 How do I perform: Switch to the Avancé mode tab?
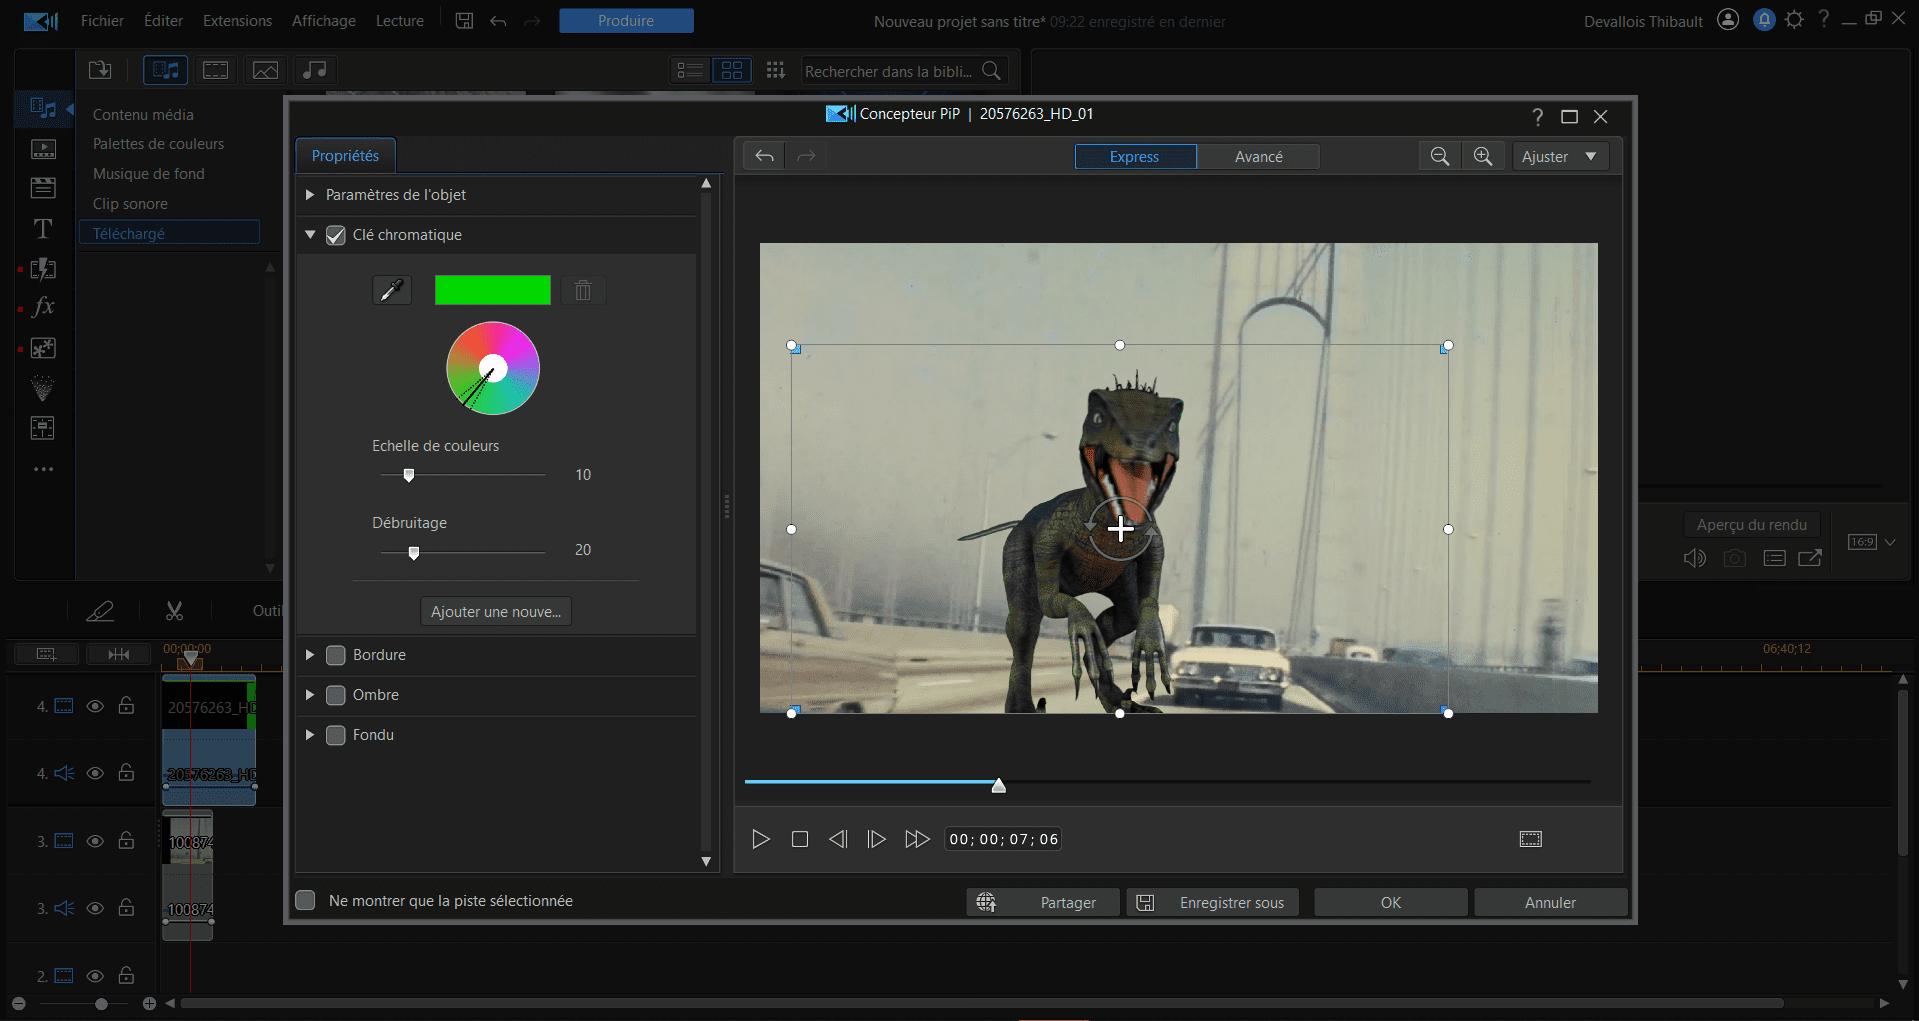click(1258, 156)
